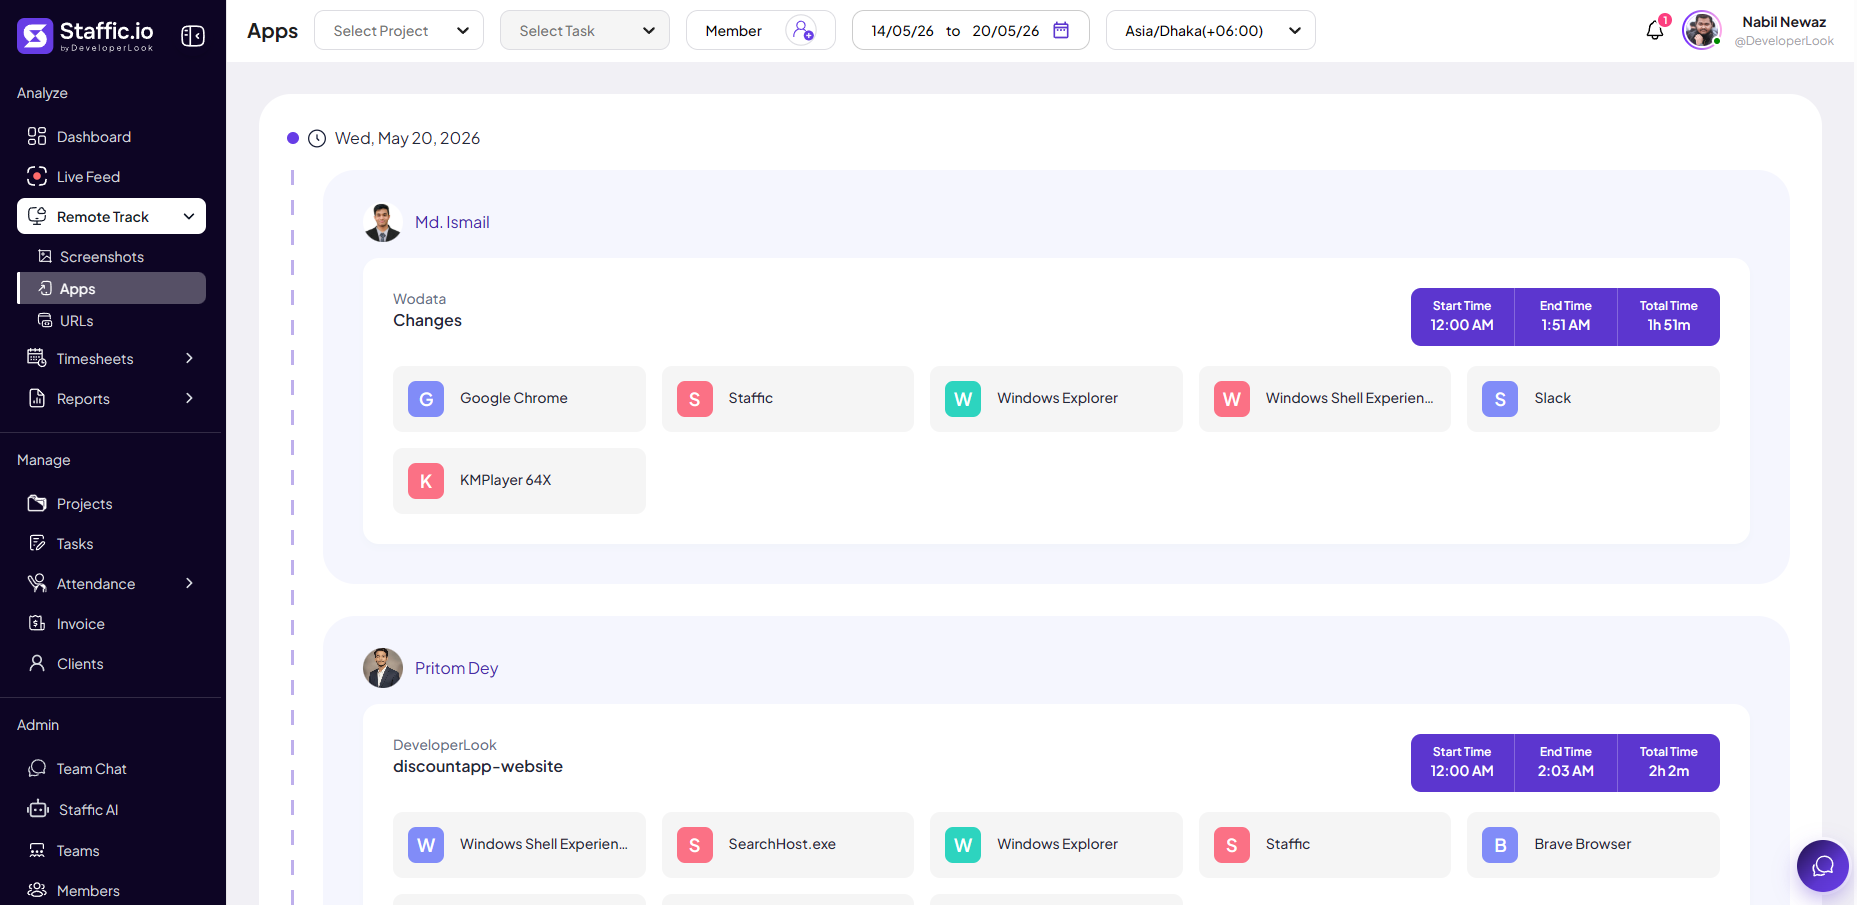1857x905 pixels.
Task: Click the Timesheets icon
Action: pyautogui.click(x=37, y=358)
